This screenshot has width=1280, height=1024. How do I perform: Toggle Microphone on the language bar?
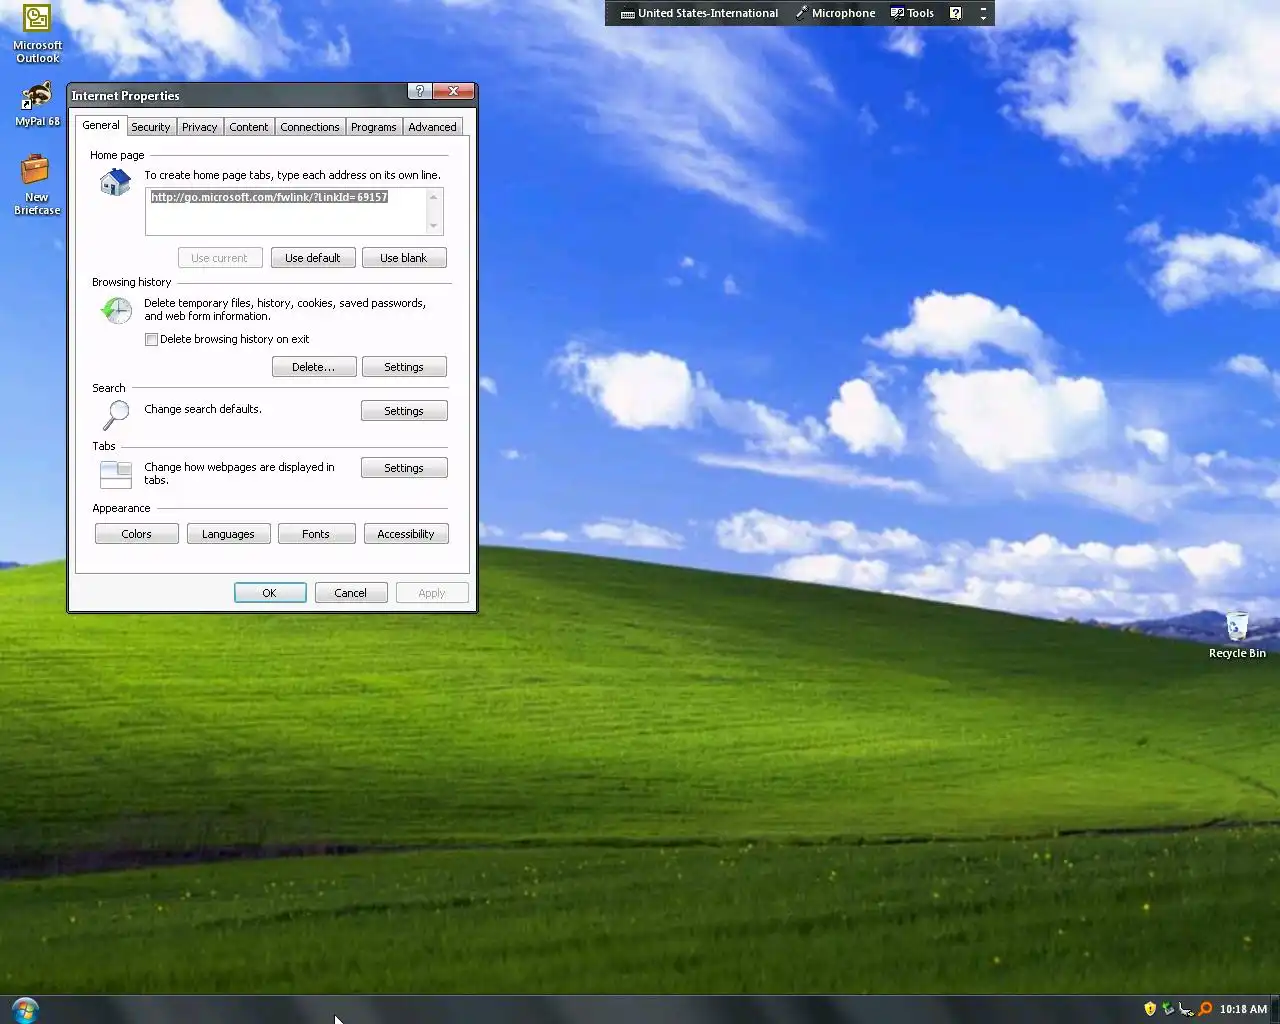835,13
